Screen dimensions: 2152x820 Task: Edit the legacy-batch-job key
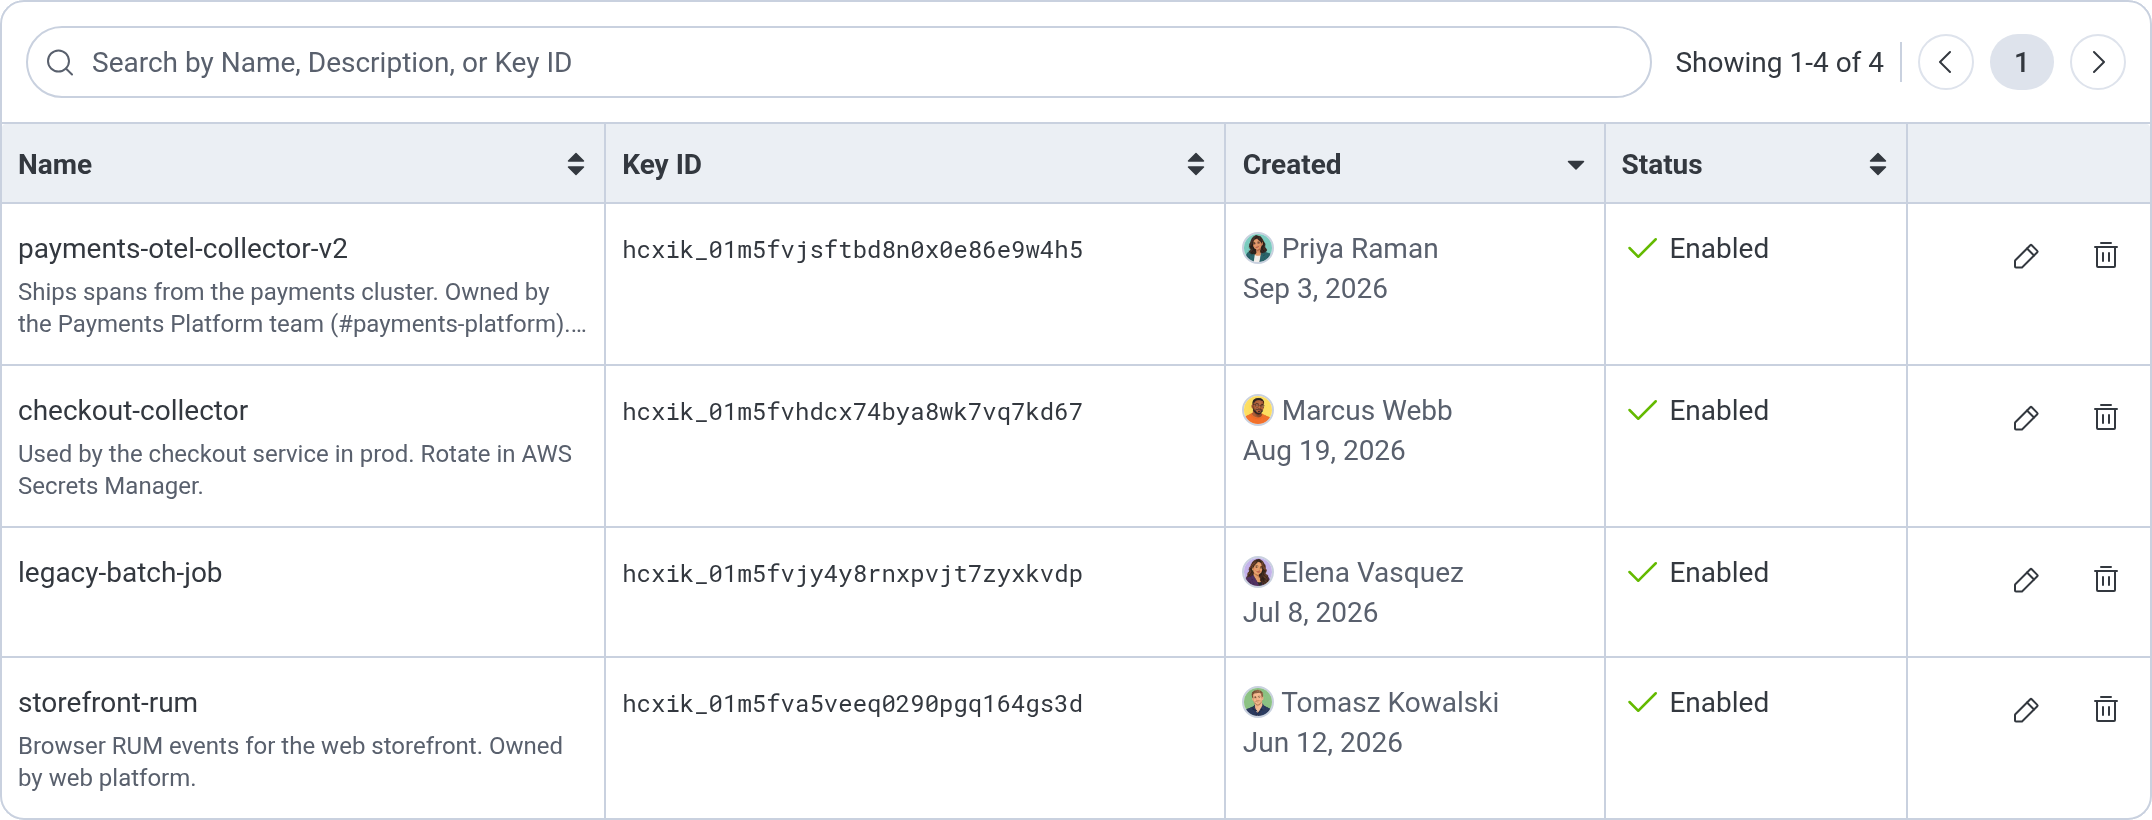[x=2026, y=580]
